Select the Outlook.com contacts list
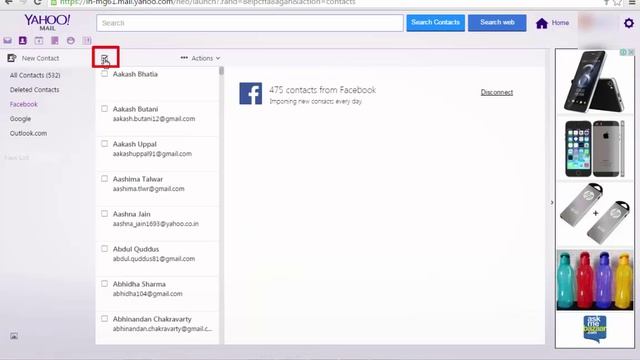 click(29, 133)
